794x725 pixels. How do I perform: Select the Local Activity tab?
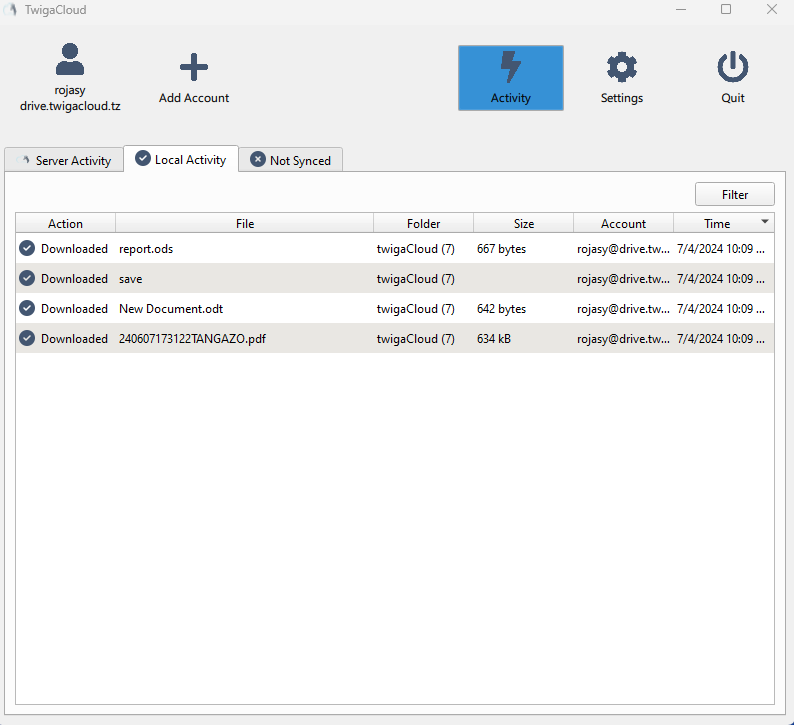tap(181, 159)
